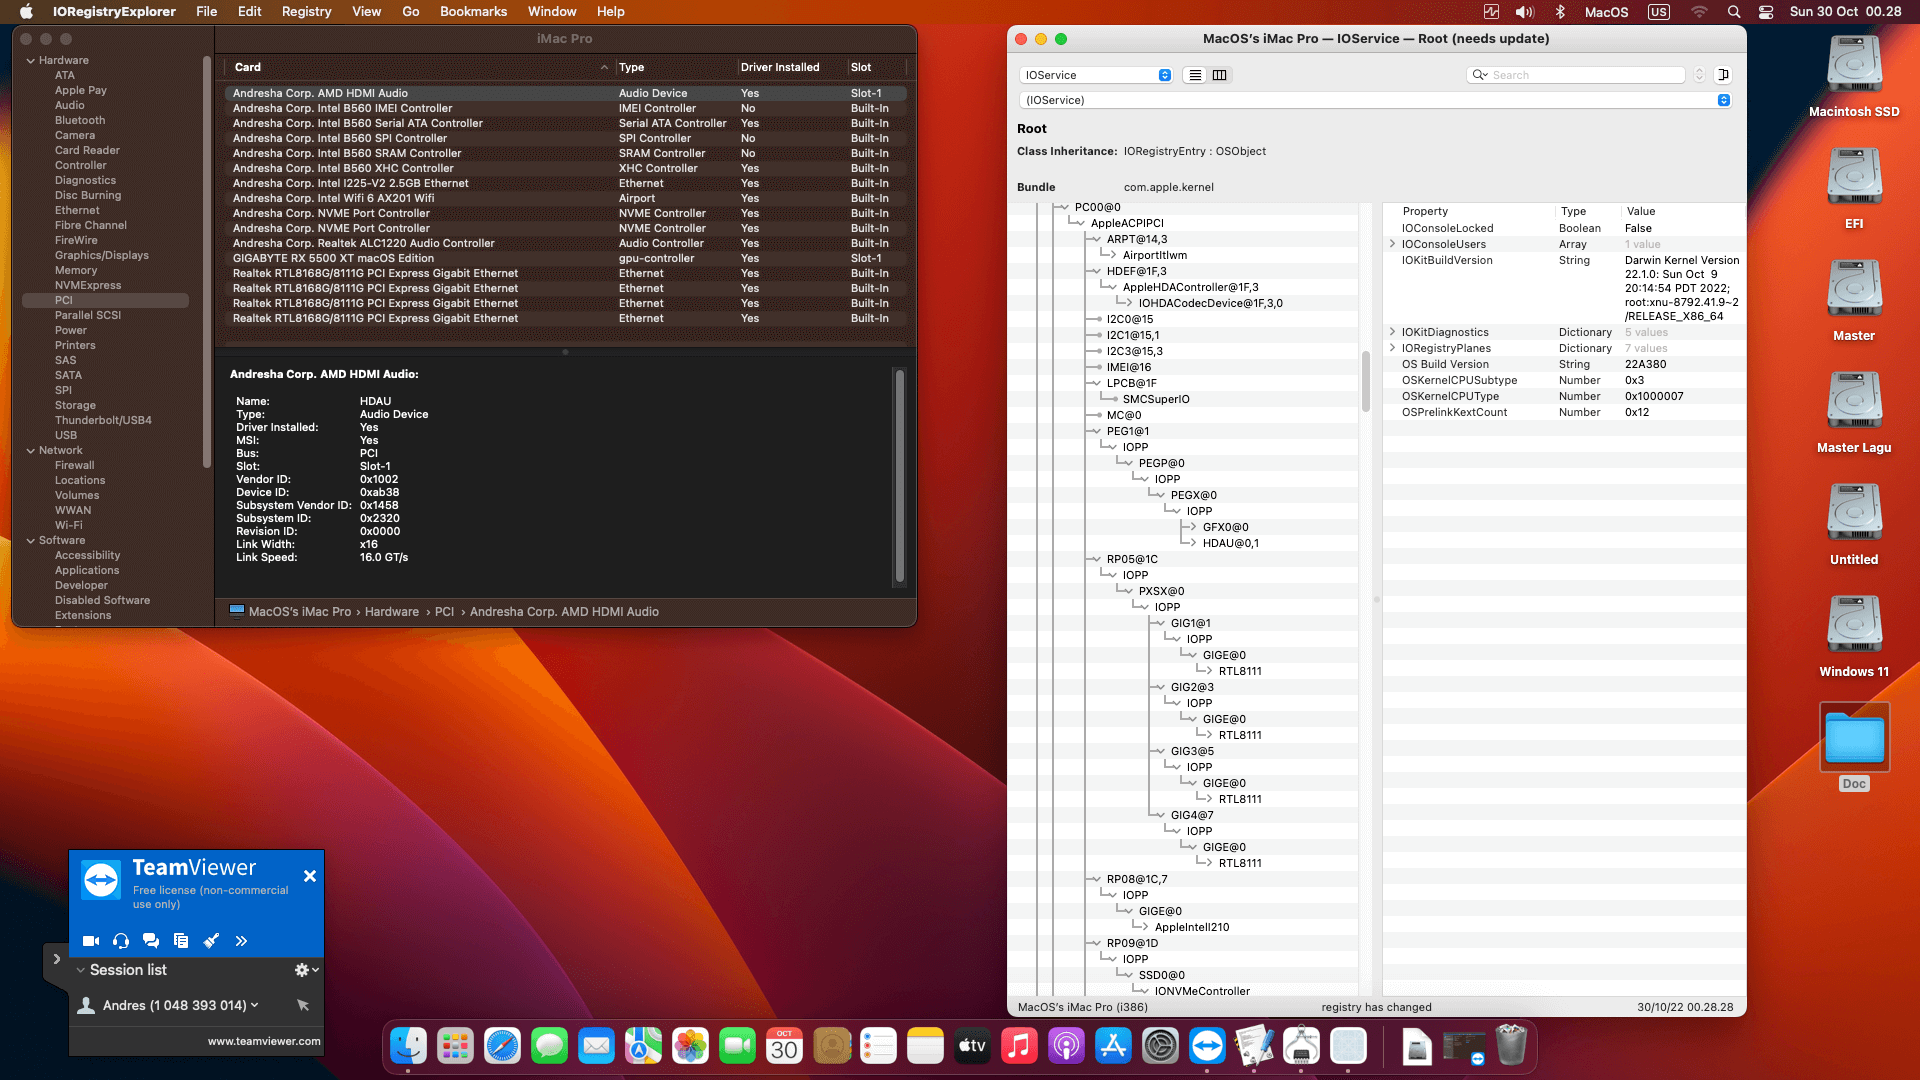Click the TeamViewer file transfer icon
The height and width of the screenshot is (1080, 1920).
click(x=181, y=941)
